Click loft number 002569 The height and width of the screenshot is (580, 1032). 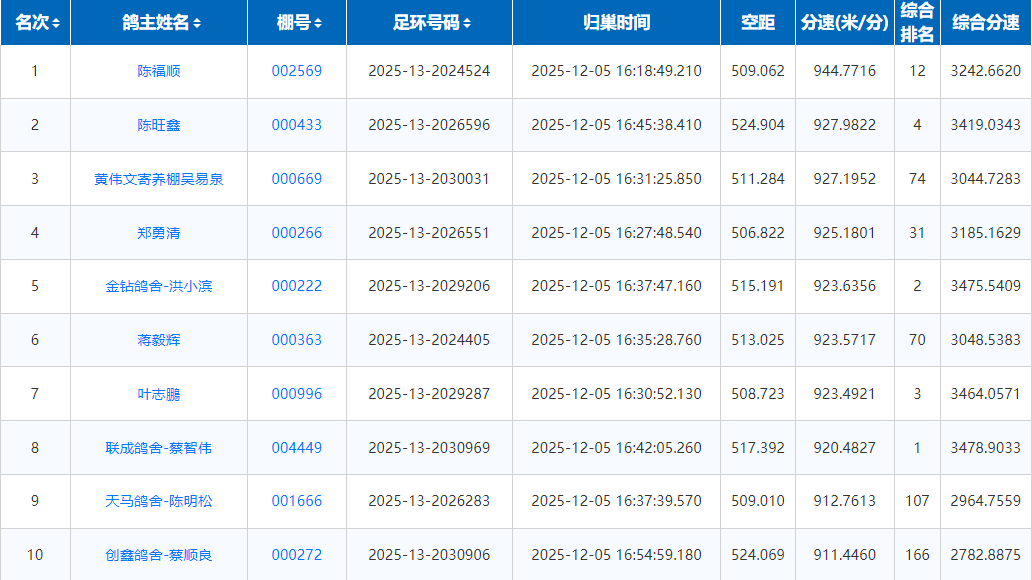(297, 71)
